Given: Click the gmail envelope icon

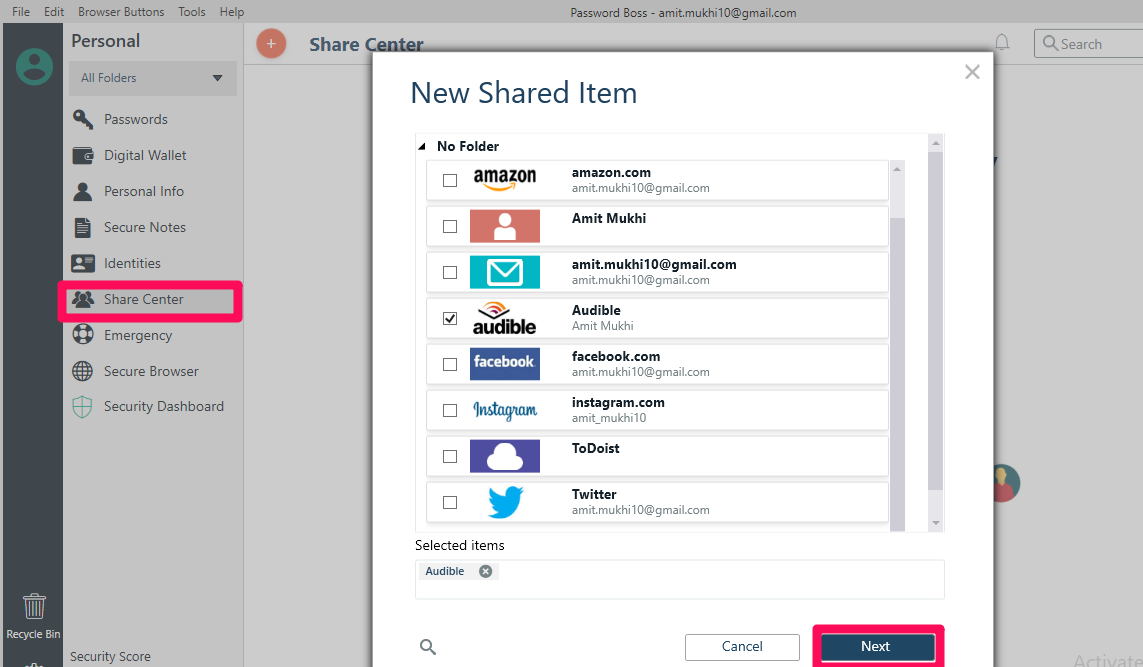Looking at the screenshot, I should [x=504, y=272].
